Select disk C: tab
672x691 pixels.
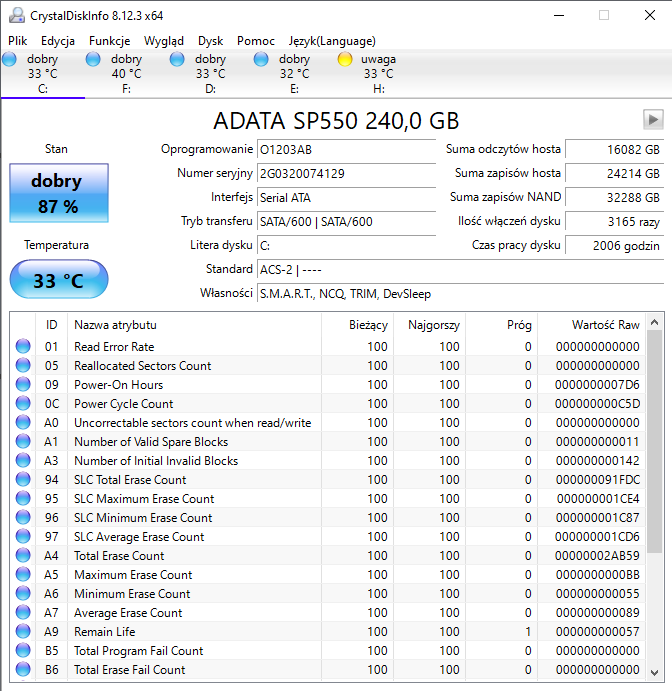[43, 74]
